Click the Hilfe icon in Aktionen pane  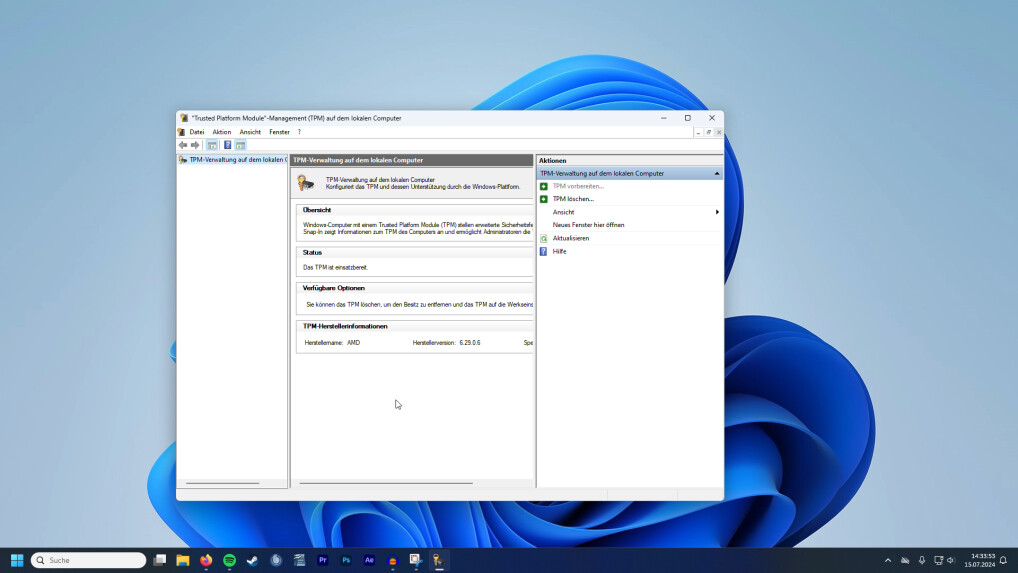pyautogui.click(x=544, y=251)
